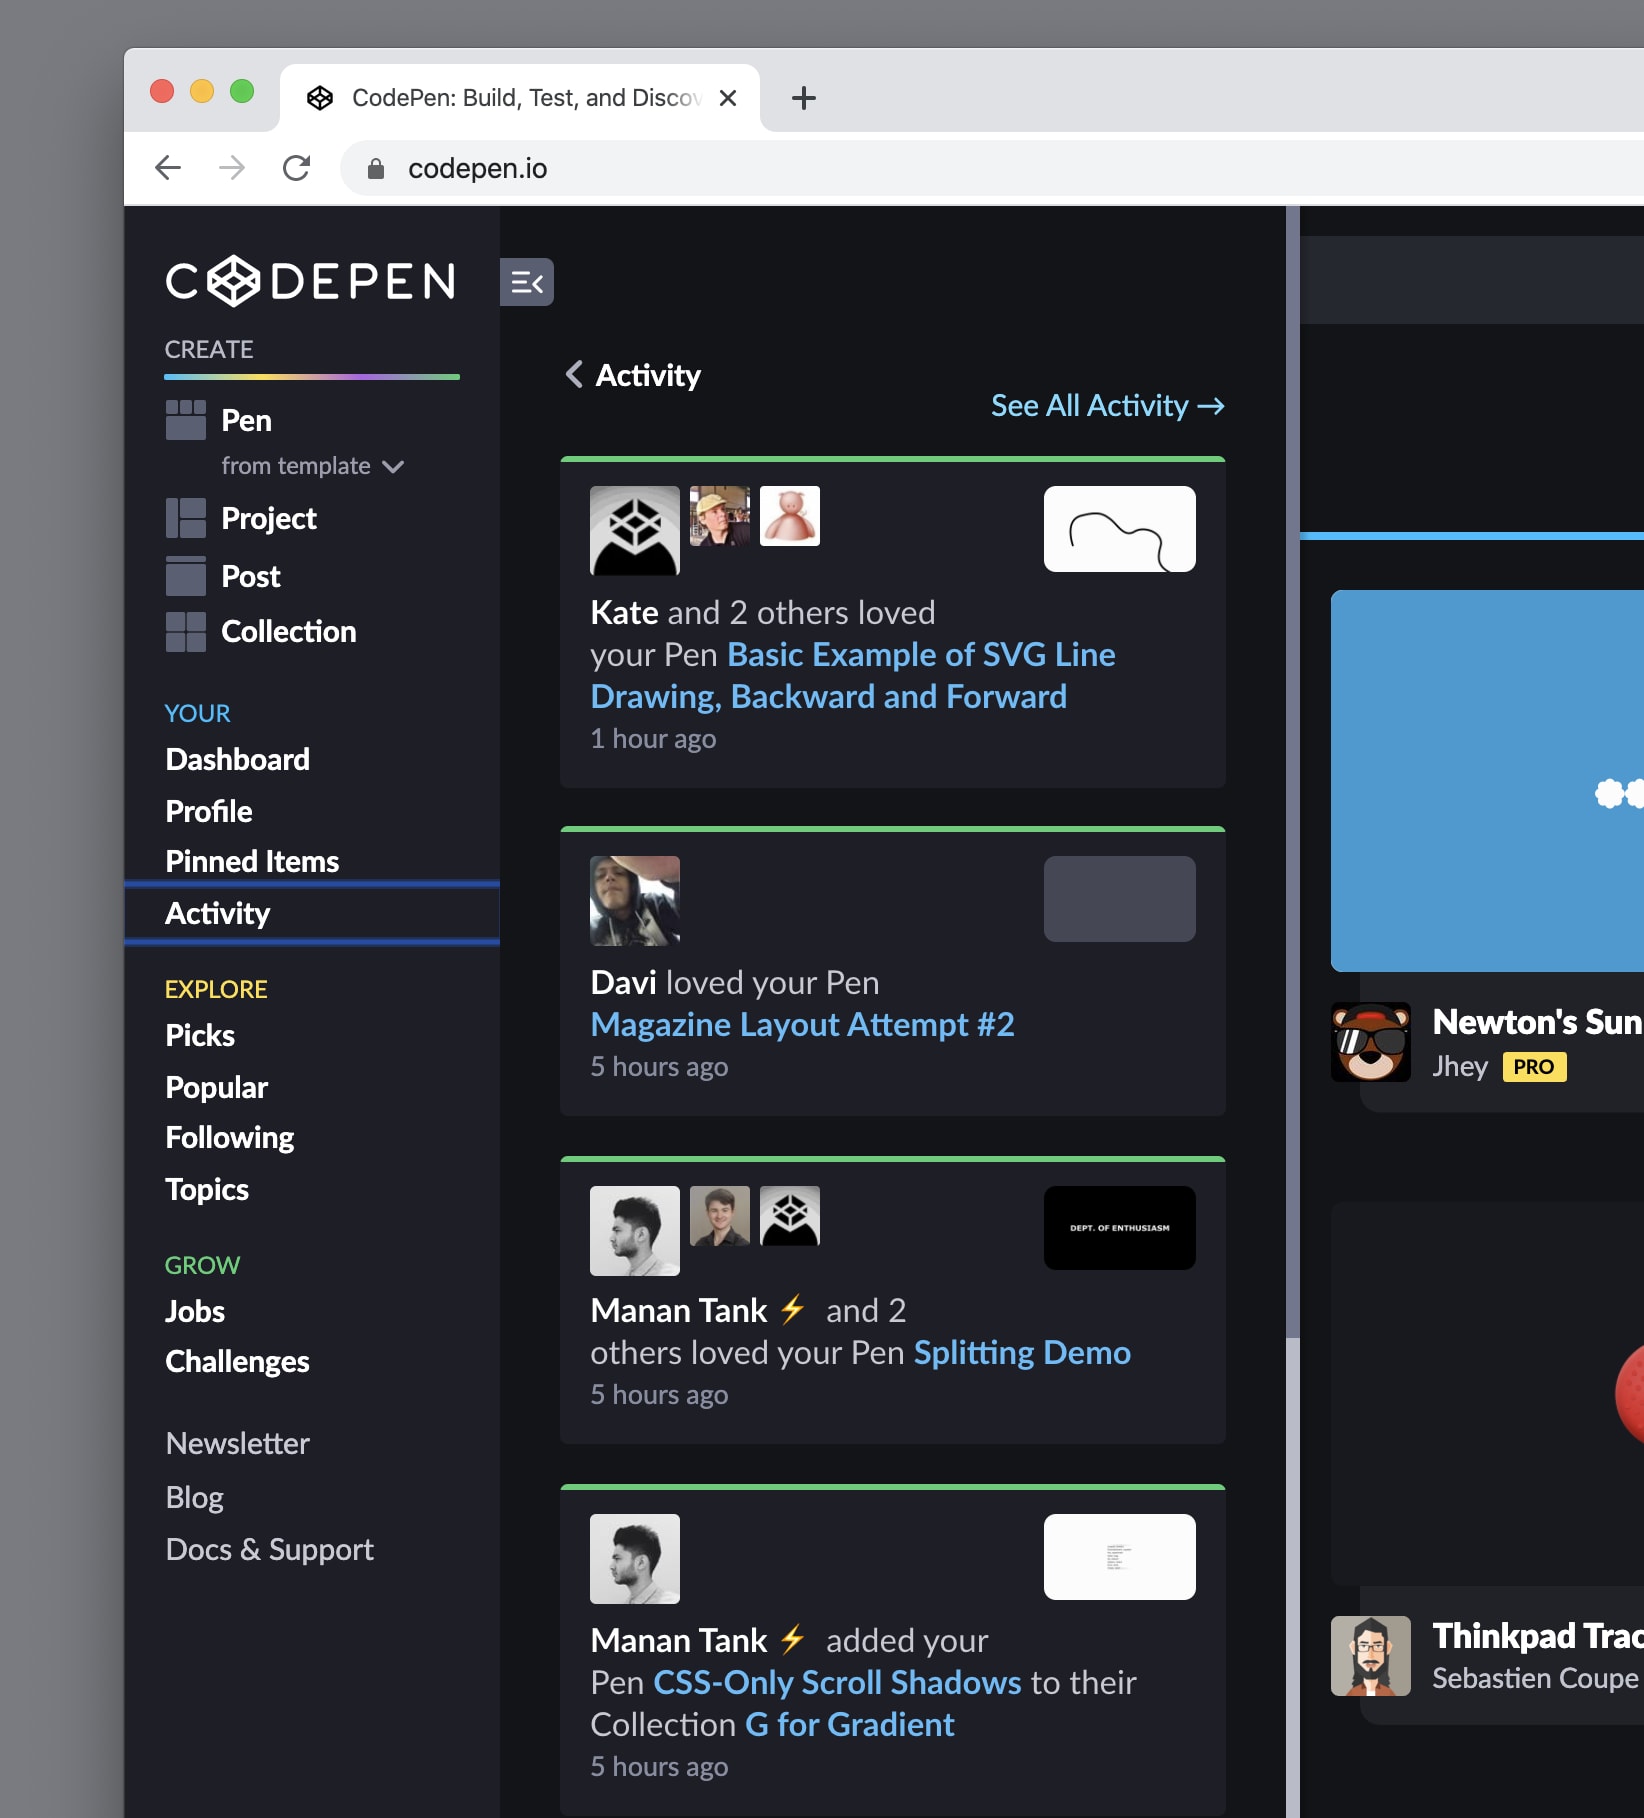Click See All Activity link
The width and height of the screenshot is (1644, 1818).
click(1107, 406)
